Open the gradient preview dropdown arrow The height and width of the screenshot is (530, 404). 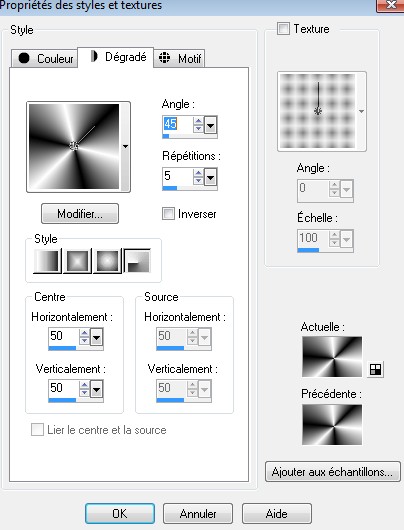coord(125,147)
